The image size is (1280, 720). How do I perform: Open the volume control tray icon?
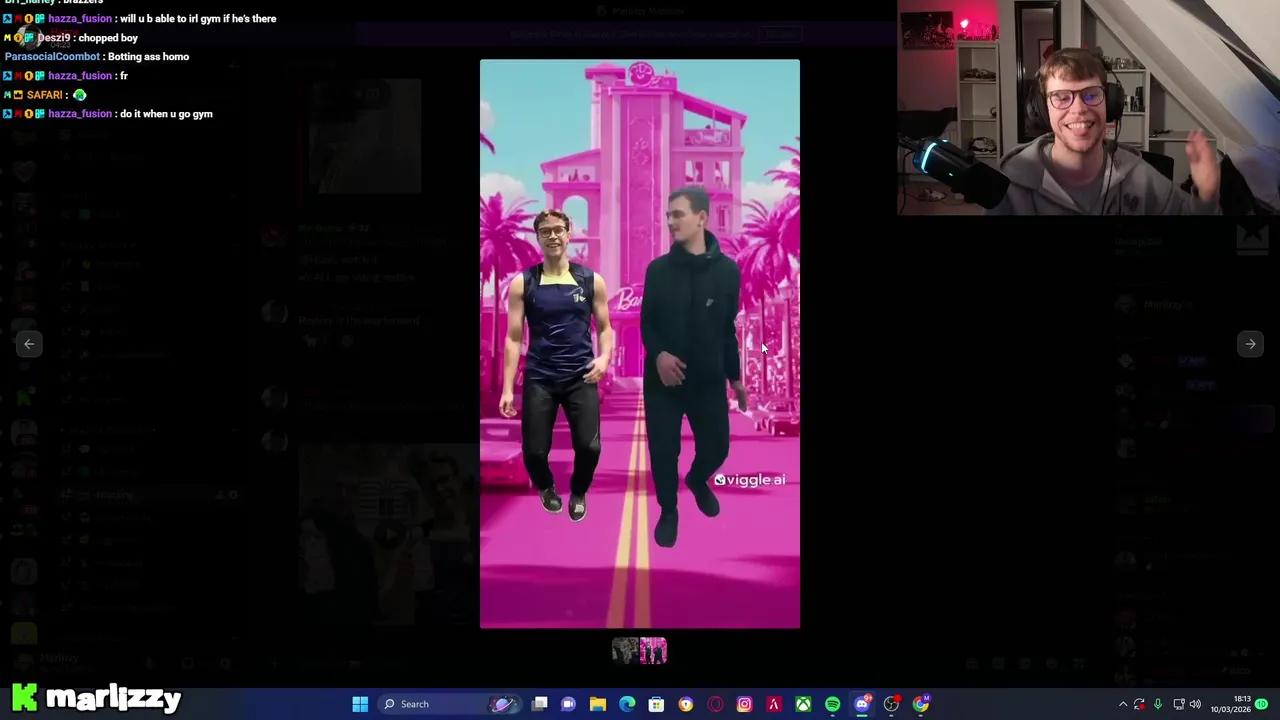(x=1195, y=705)
